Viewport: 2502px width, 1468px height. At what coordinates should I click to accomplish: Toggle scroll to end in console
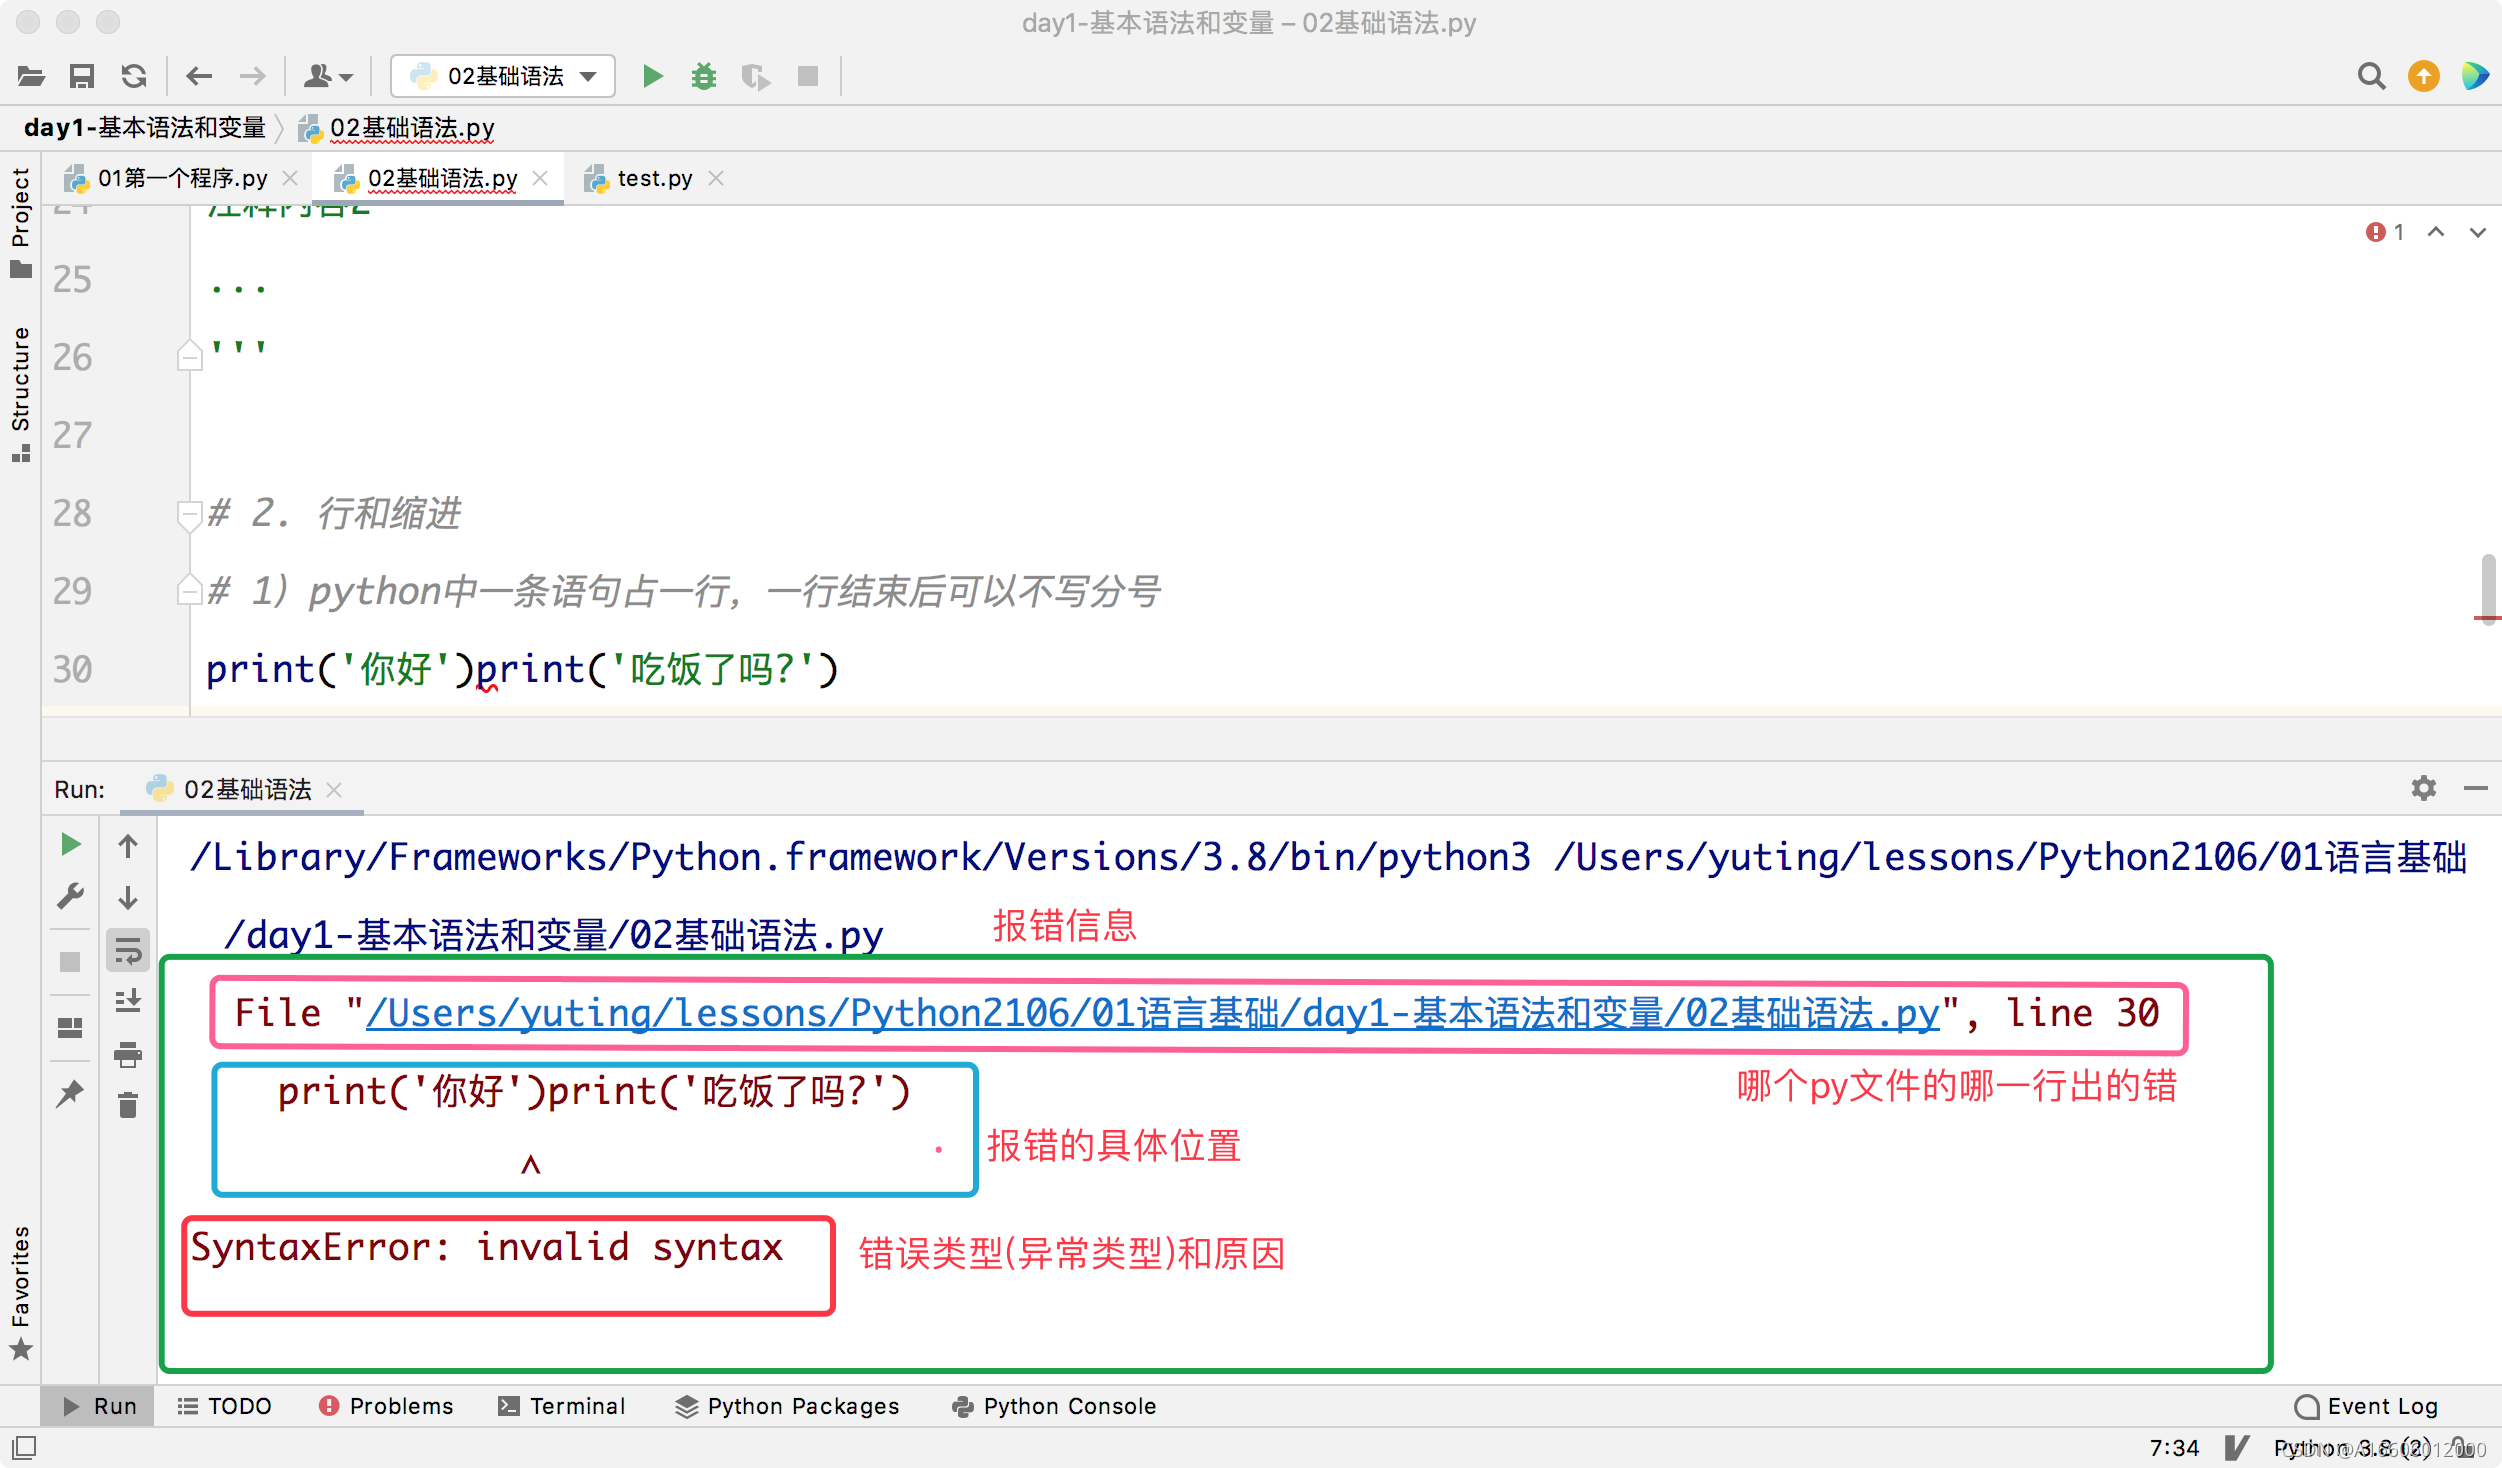[128, 1001]
